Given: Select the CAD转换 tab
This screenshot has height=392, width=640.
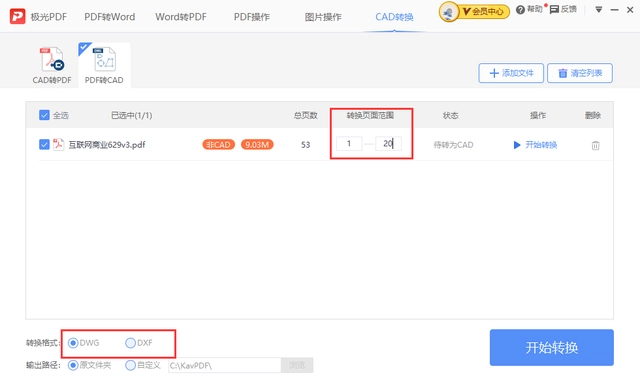Looking at the screenshot, I should 394,17.
